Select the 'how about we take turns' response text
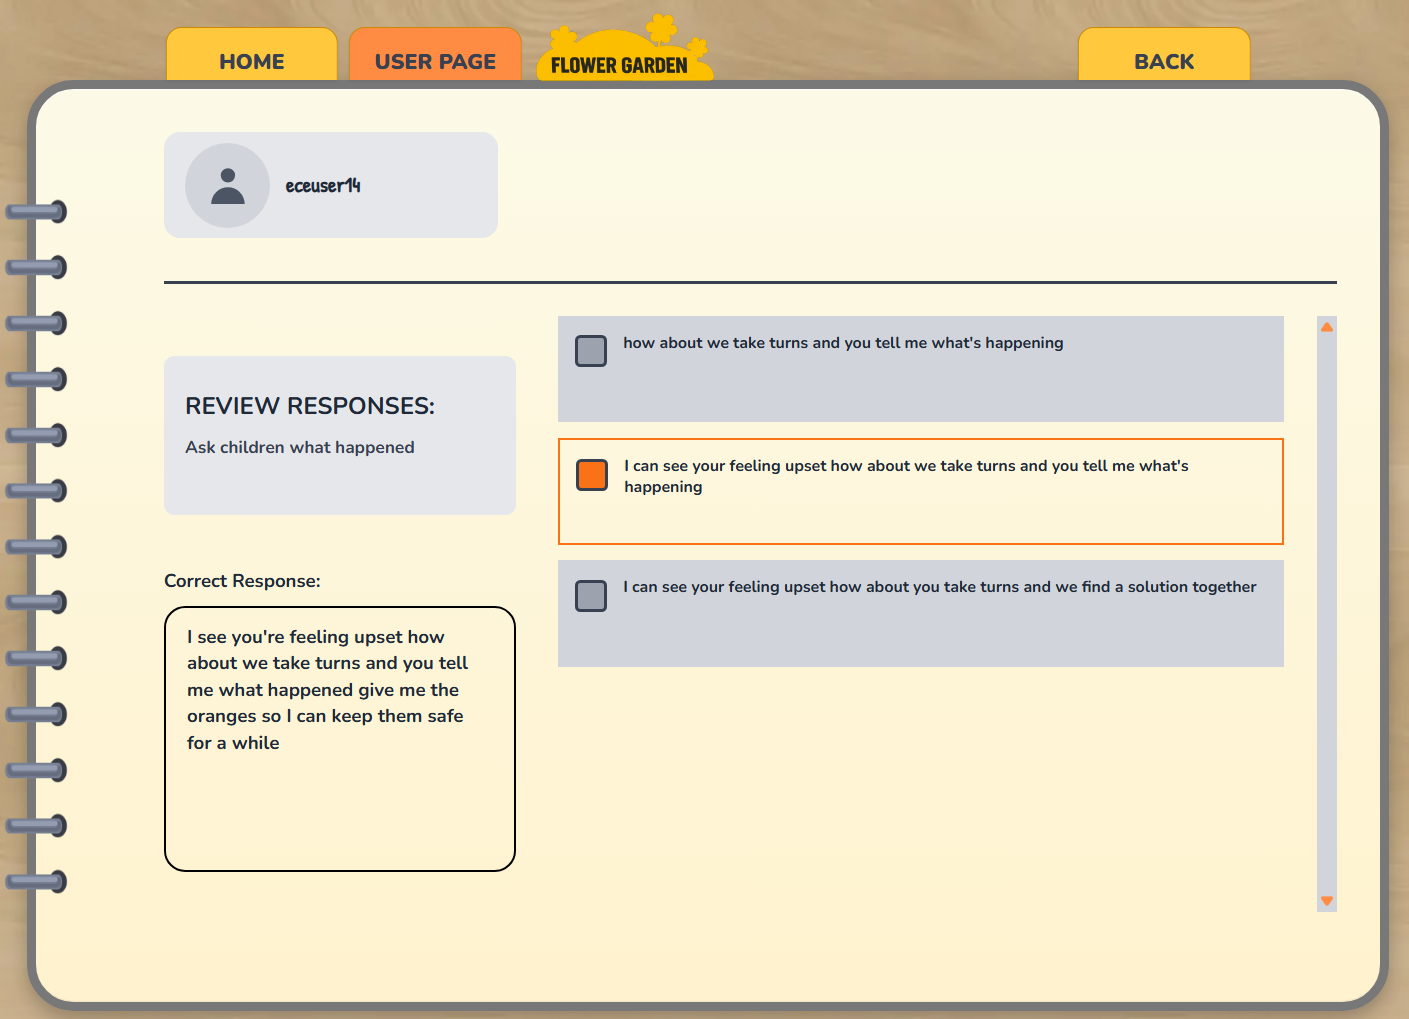1409x1019 pixels. (x=843, y=343)
